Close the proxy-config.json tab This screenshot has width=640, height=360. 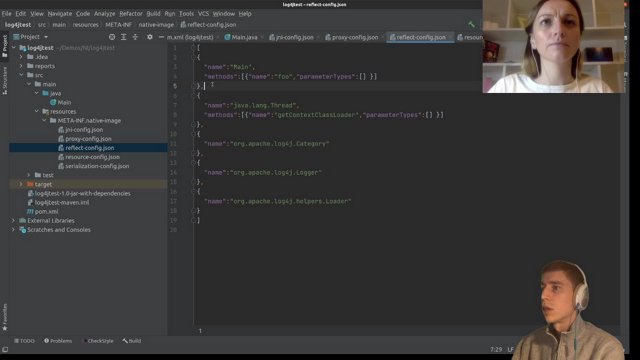pos(383,37)
